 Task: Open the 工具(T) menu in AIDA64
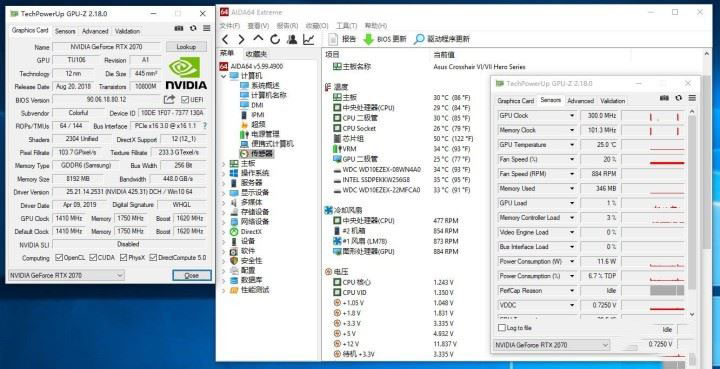pyautogui.click(x=346, y=26)
